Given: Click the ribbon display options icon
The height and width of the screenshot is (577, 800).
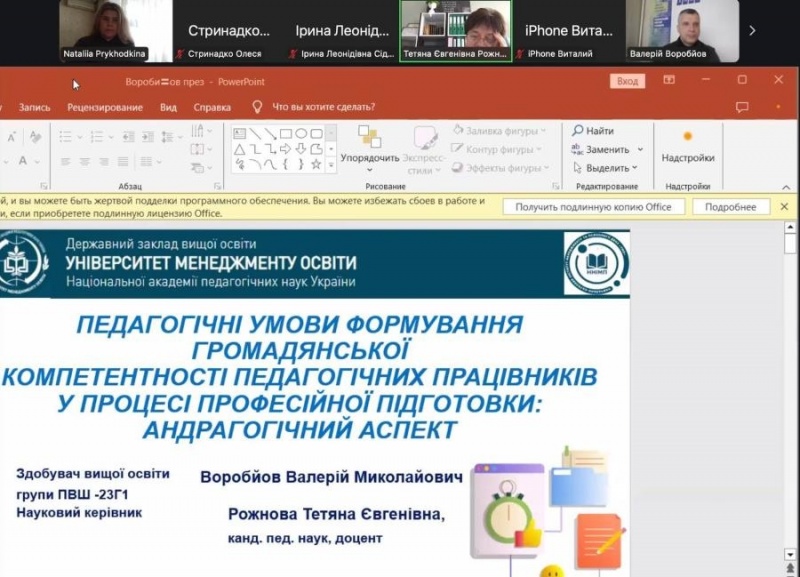Looking at the screenshot, I should (x=669, y=81).
